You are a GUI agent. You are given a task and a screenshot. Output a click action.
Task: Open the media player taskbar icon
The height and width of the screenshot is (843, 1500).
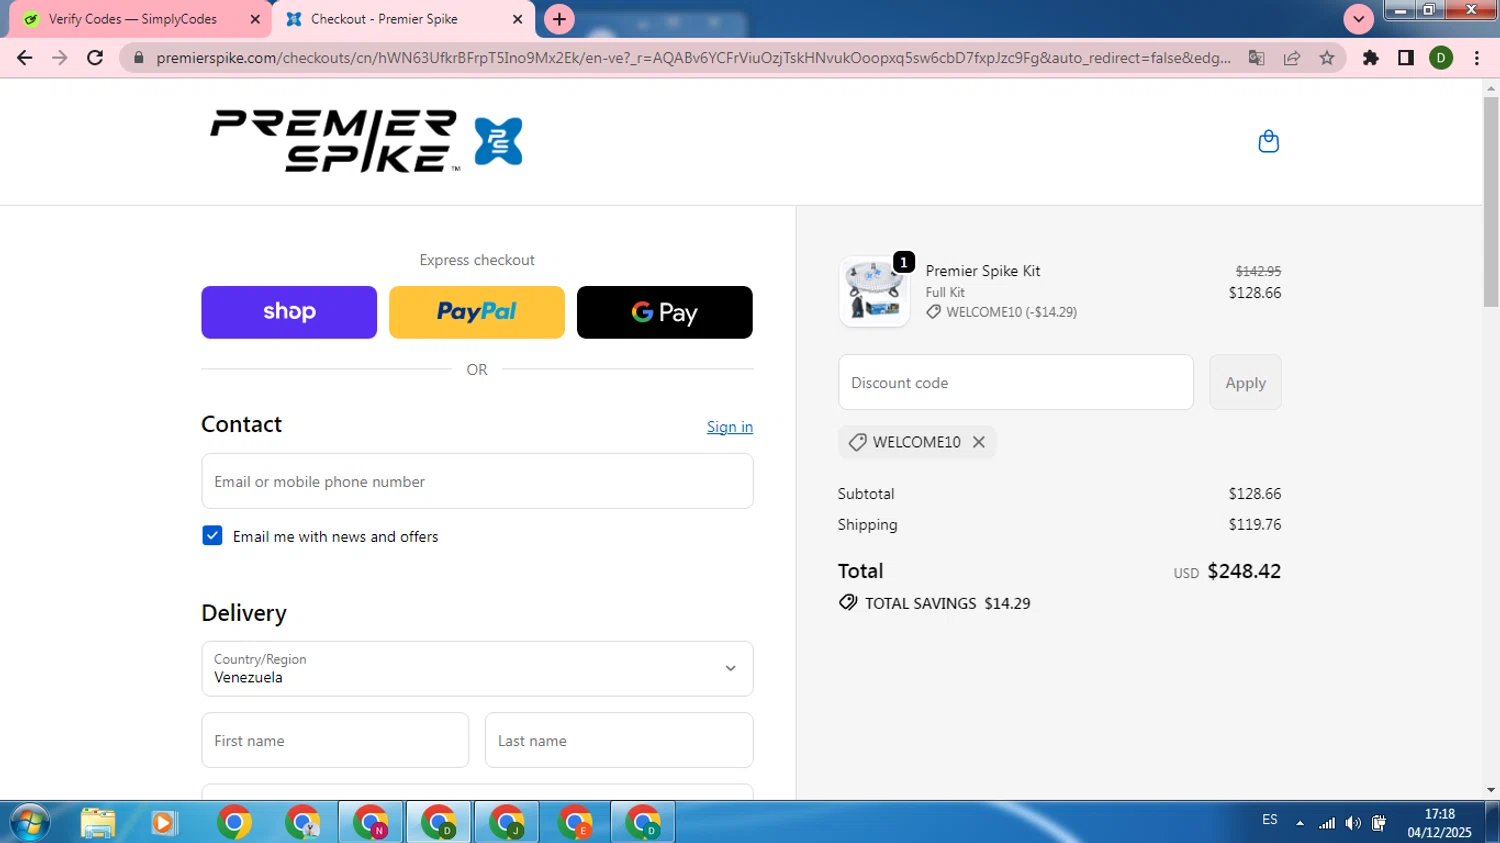(163, 822)
